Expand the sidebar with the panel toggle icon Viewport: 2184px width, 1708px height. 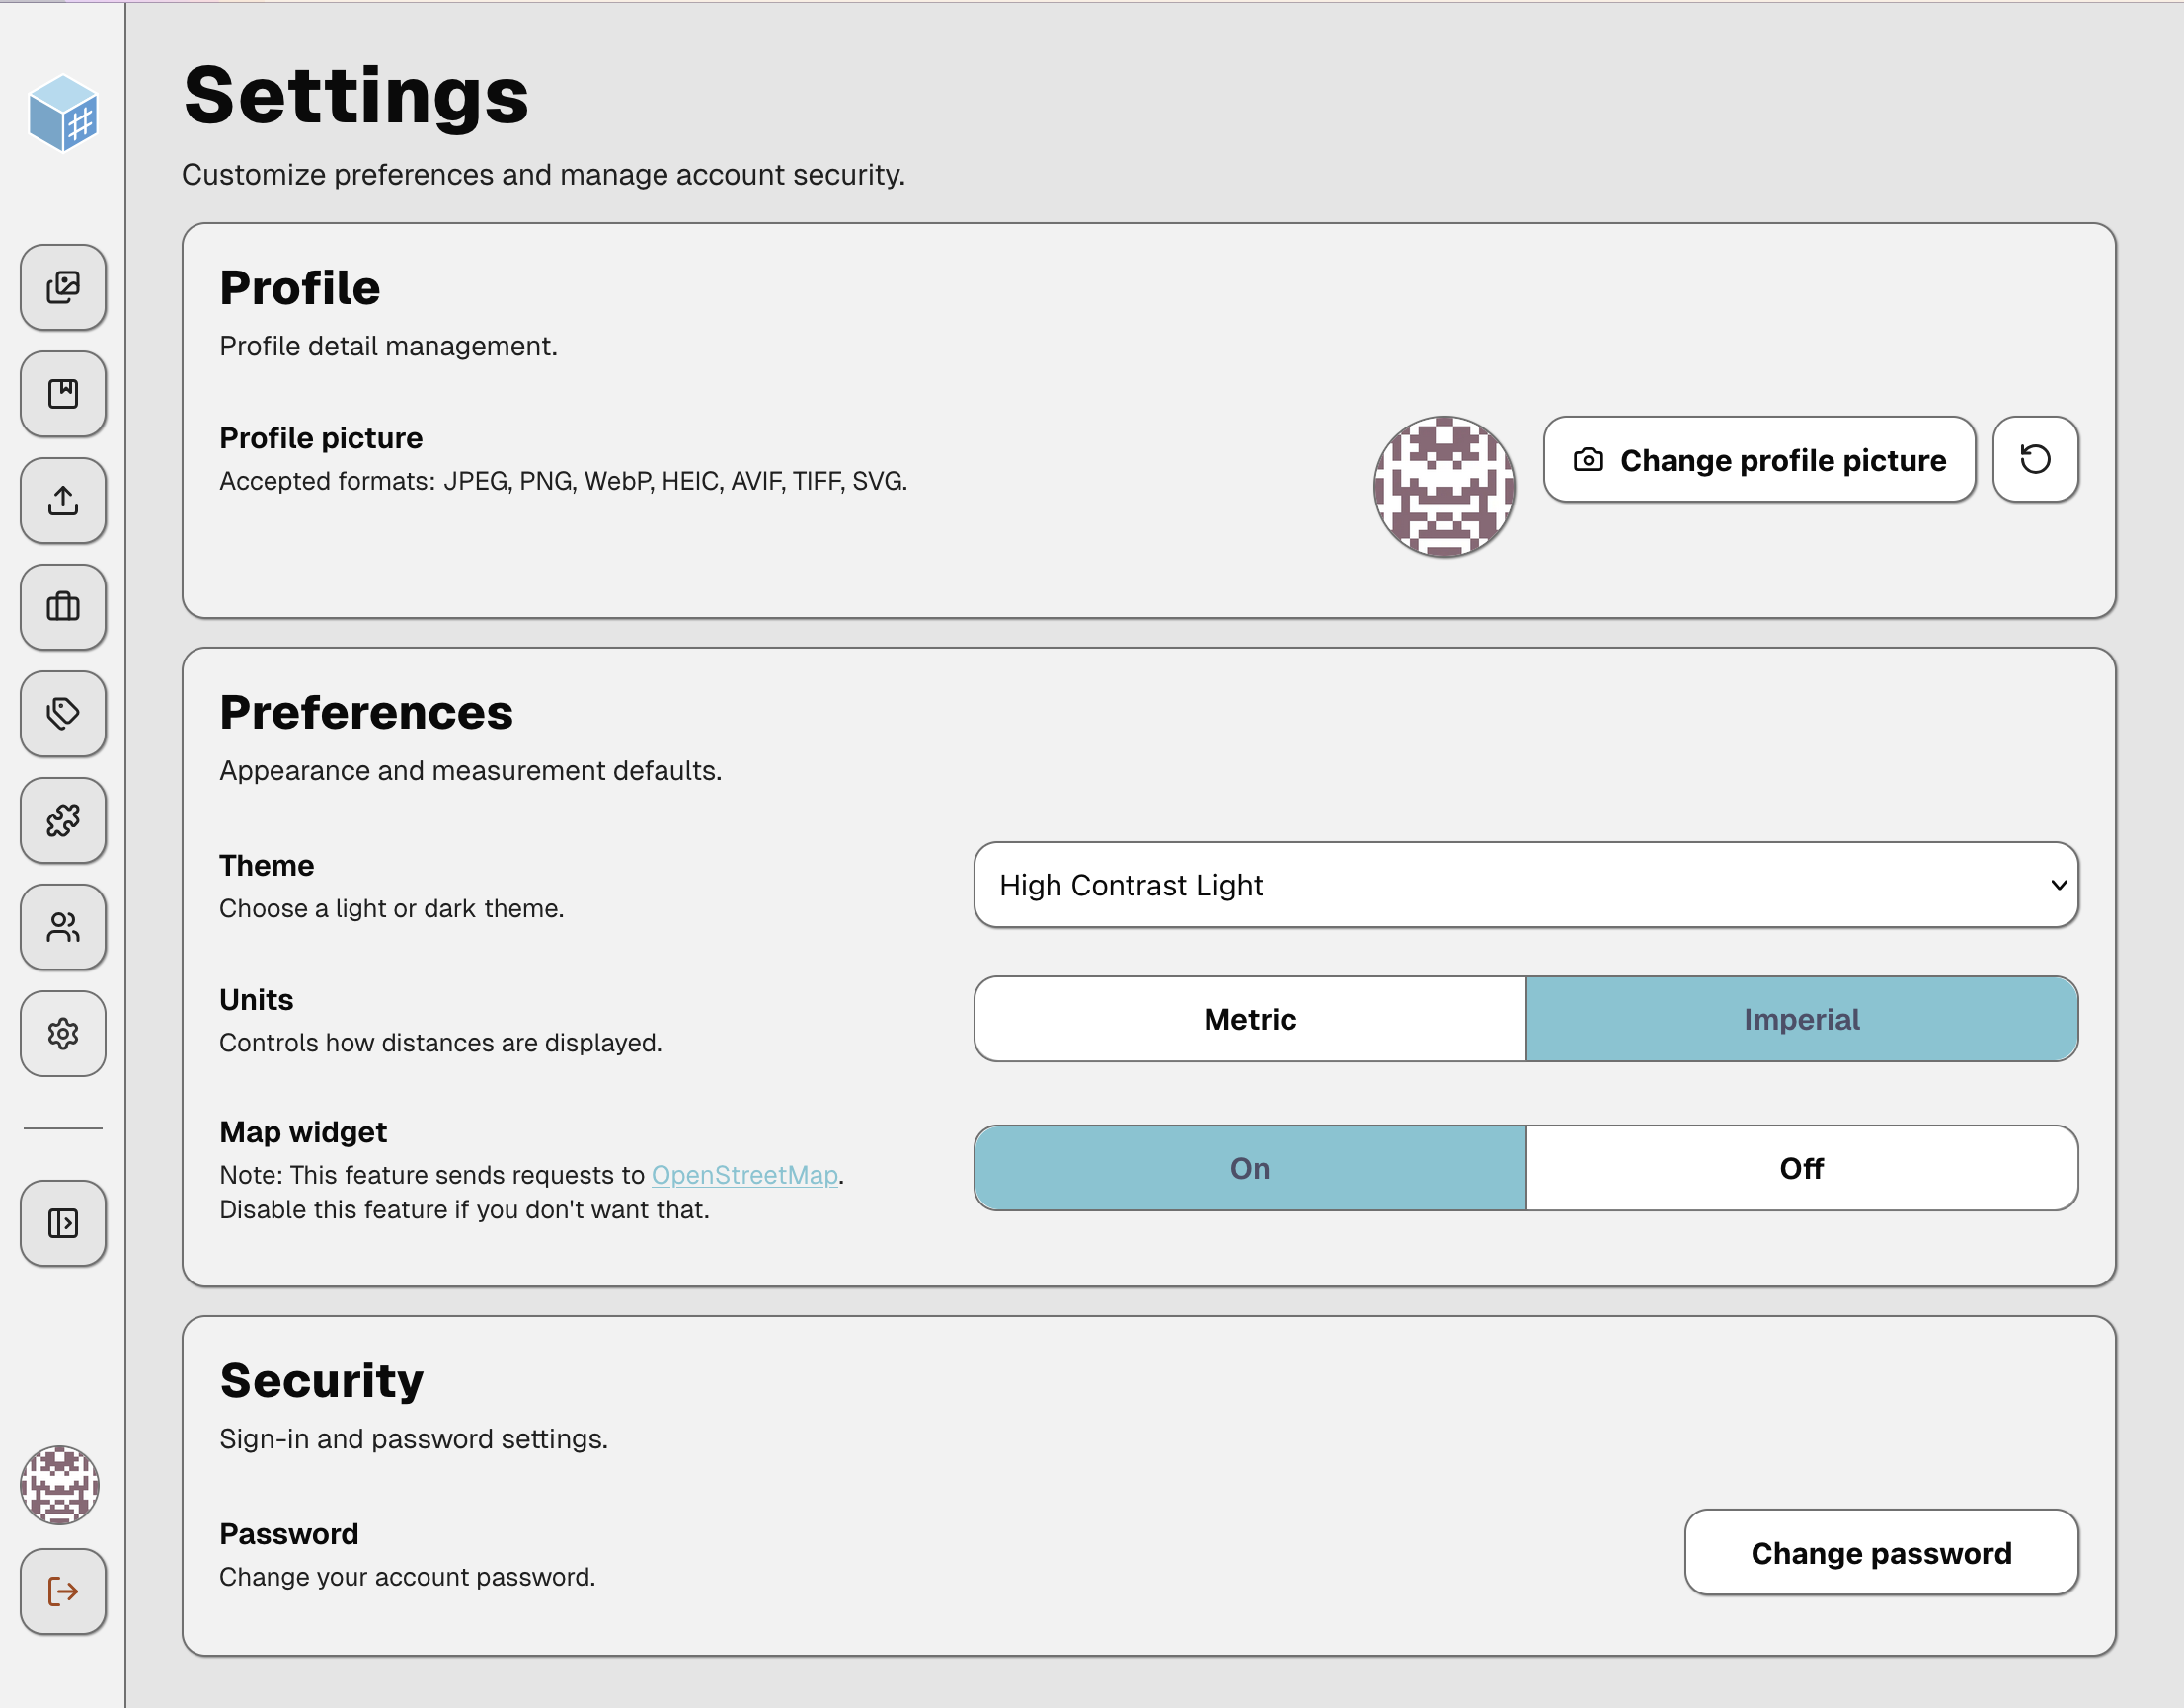(x=63, y=1223)
